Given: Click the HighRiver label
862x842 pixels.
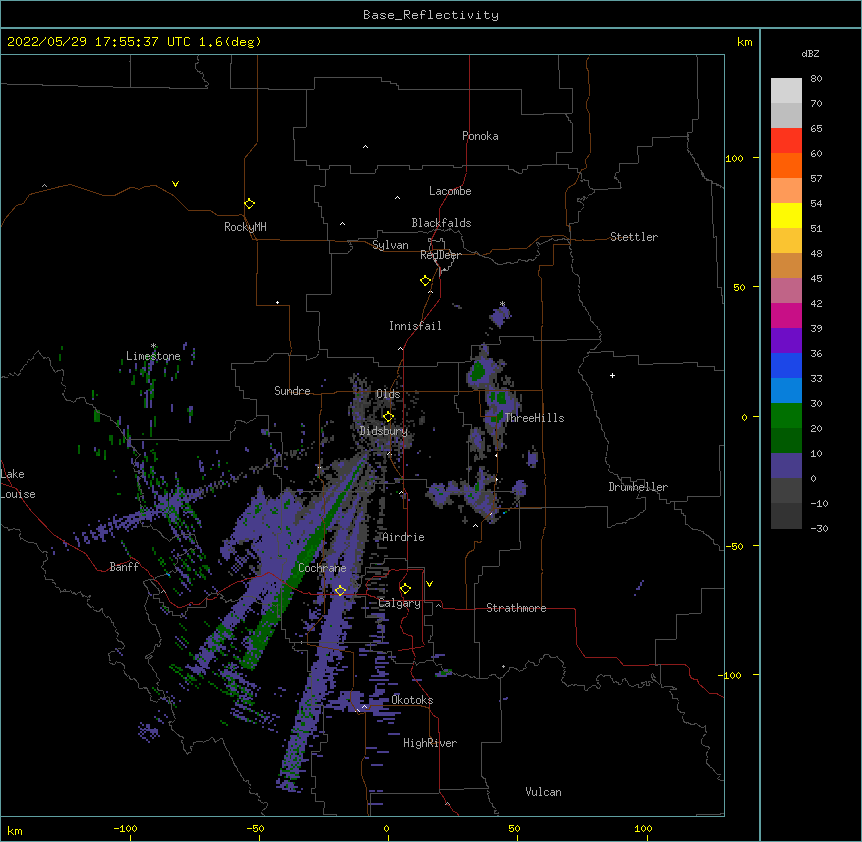Looking at the screenshot, I should point(430,743).
